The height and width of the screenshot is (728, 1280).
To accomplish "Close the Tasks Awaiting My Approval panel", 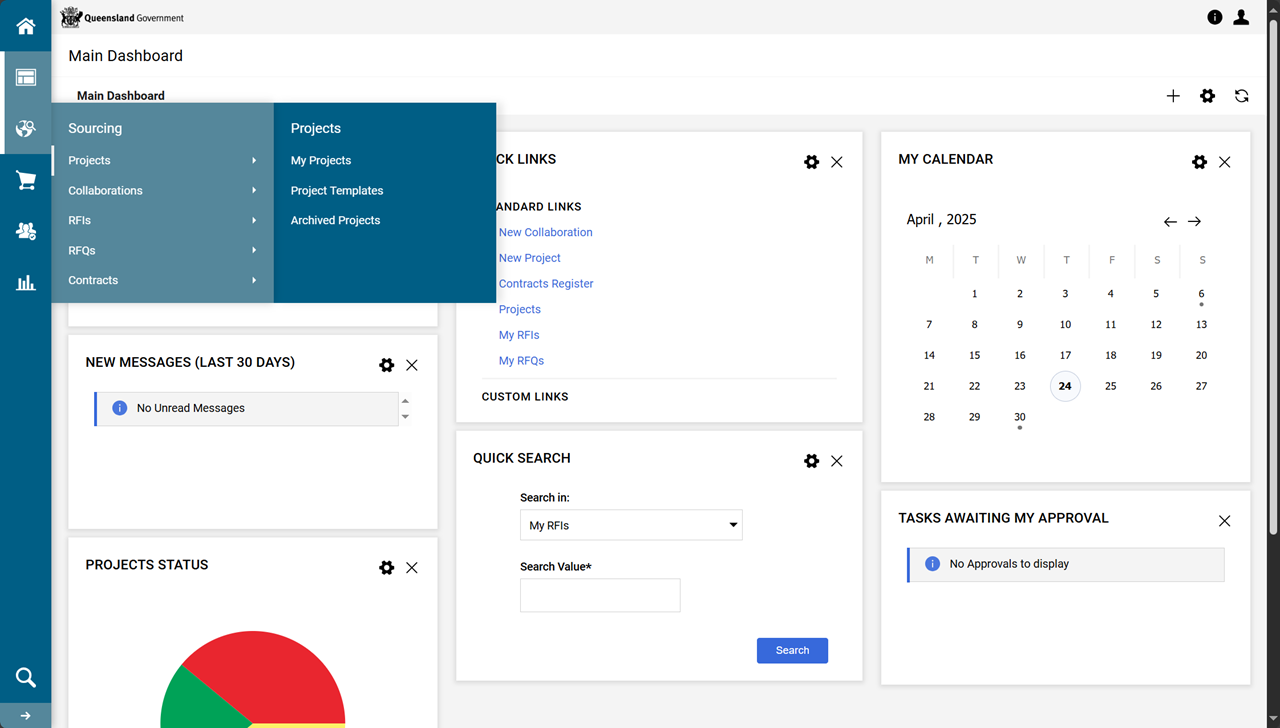I will pyautogui.click(x=1224, y=521).
